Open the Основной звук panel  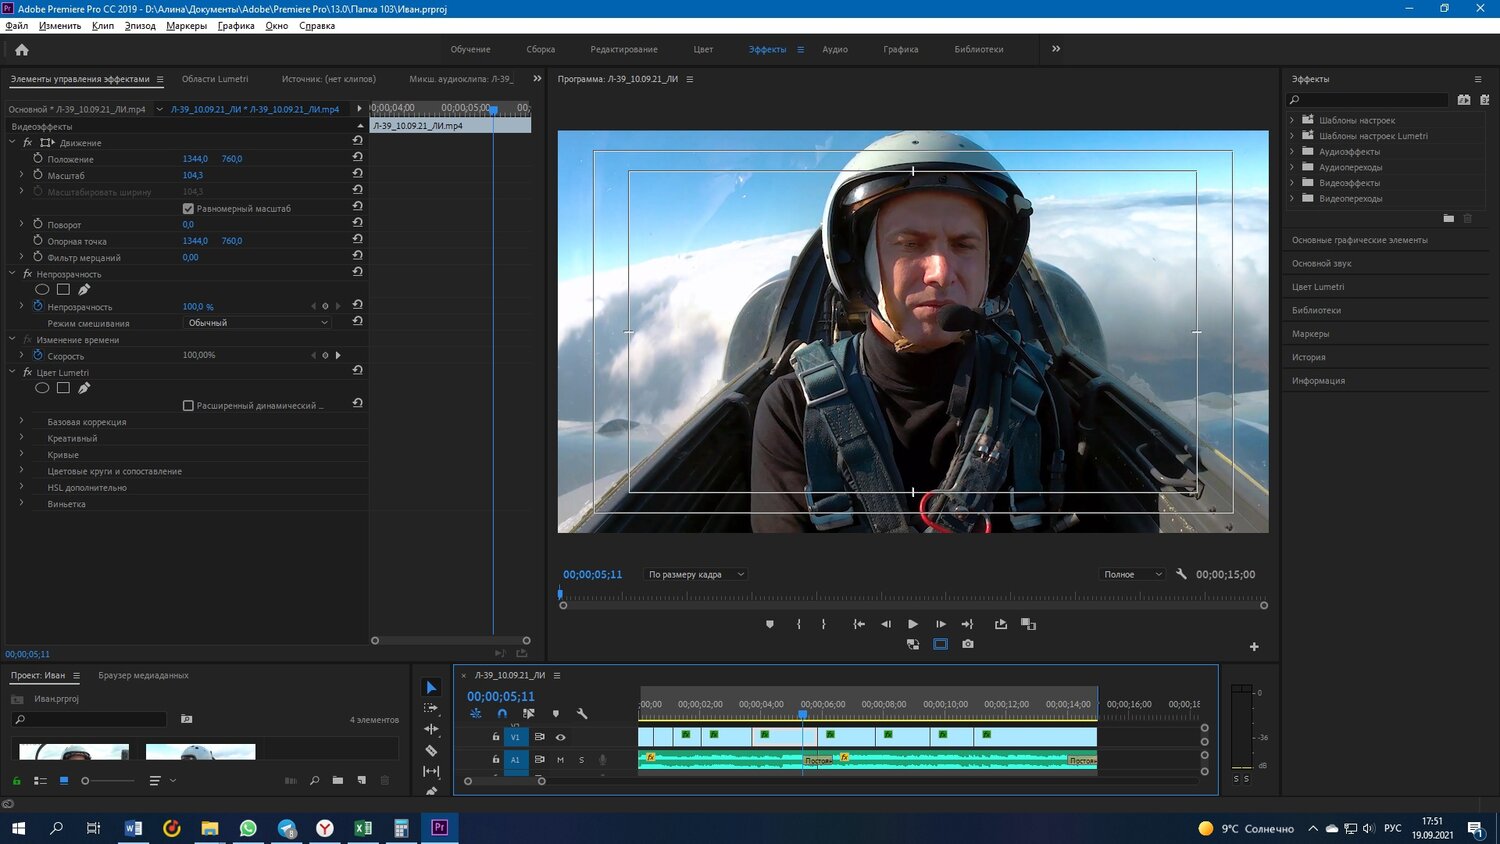pyautogui.click(x=1321, y=264)
